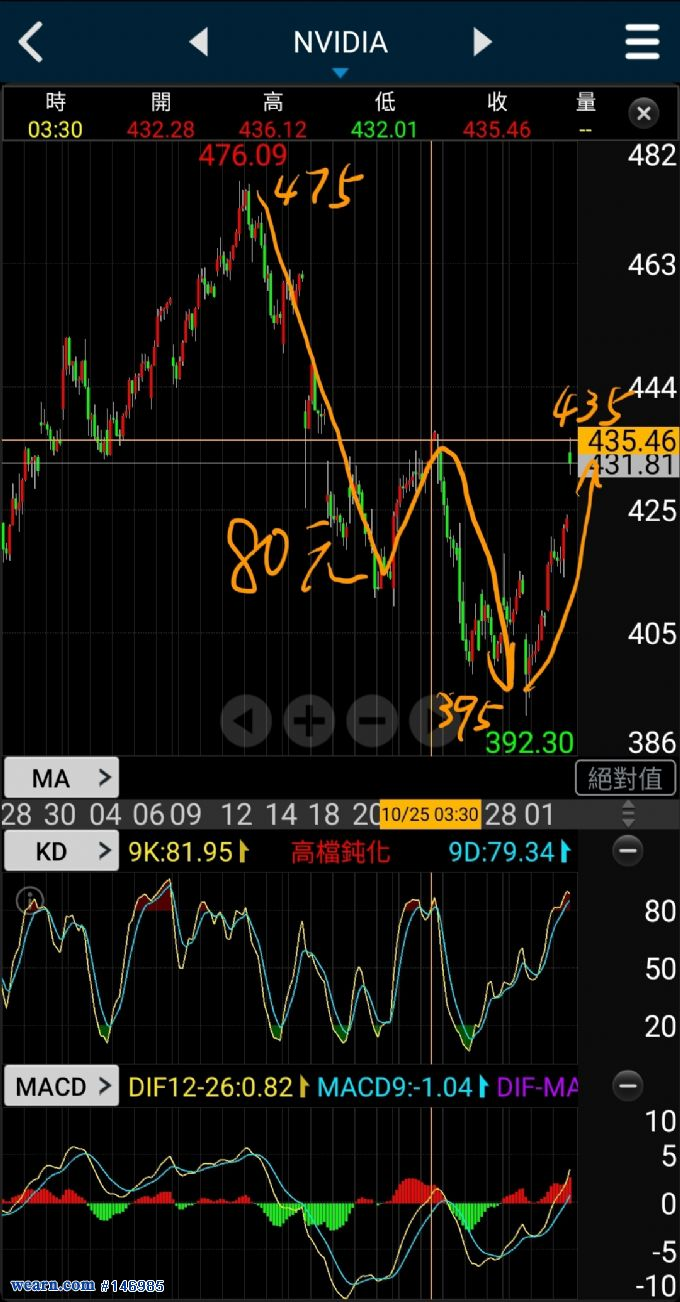The width and height of the screenshot is (680, 1302).
Task: Tap the 9K value toggle arrow
Action: (242, 852)
